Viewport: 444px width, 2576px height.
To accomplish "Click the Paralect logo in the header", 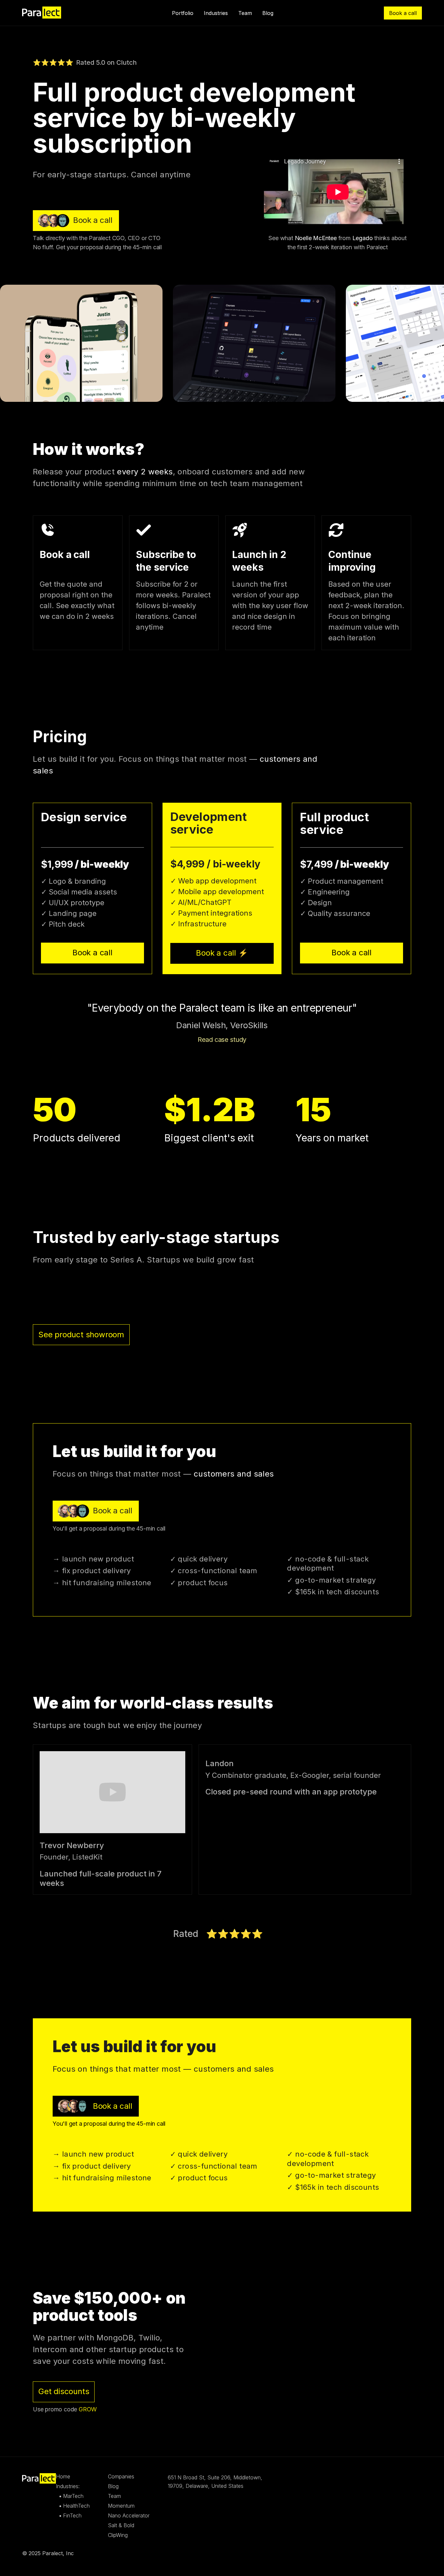I will (x=41, y=13).
